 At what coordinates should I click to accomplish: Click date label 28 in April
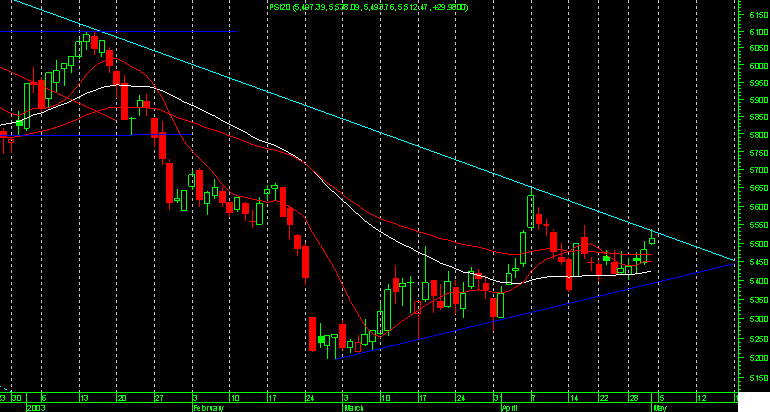coord(634,398)
